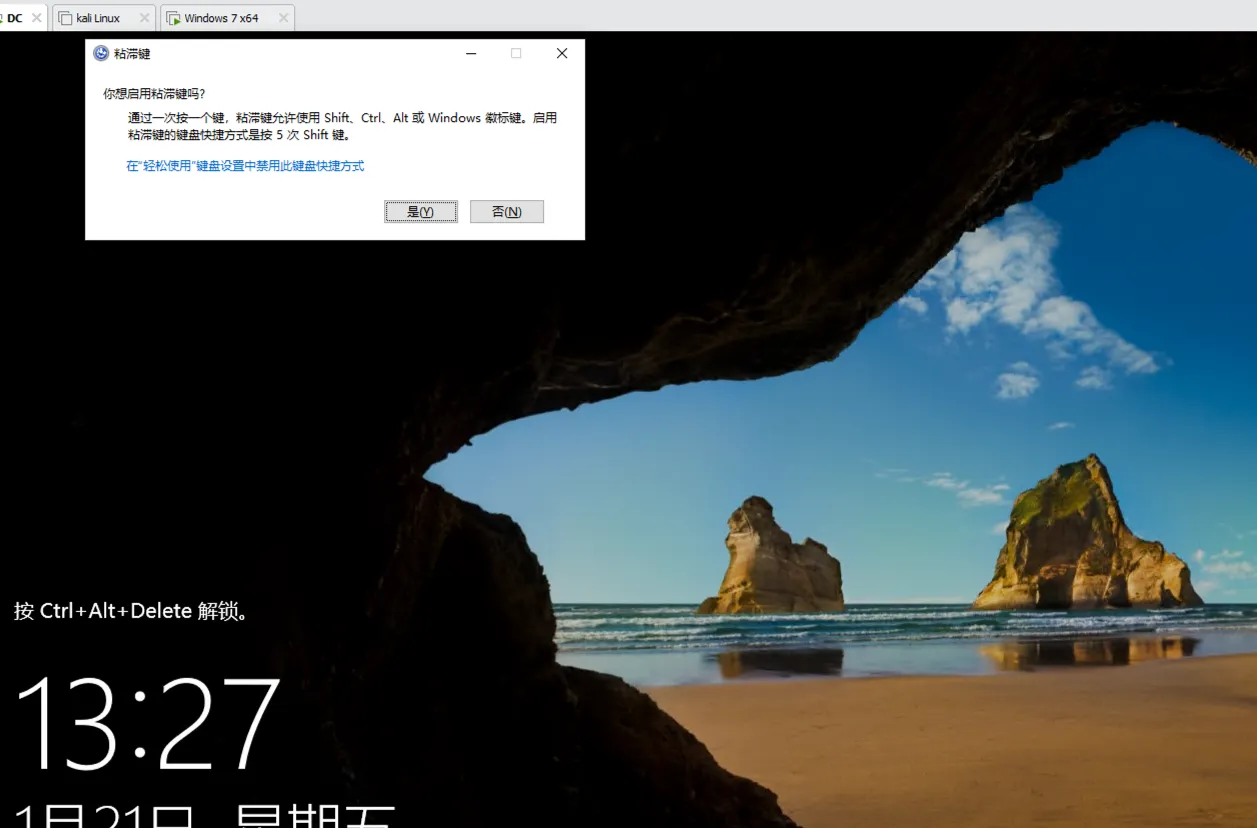Close the kali Linux tab
1257x828 pixels.
pos(144,18)
